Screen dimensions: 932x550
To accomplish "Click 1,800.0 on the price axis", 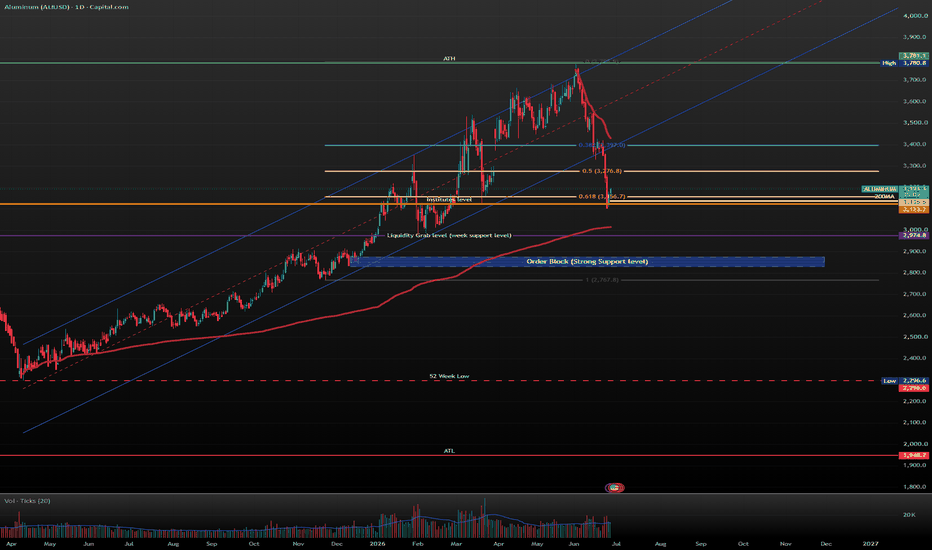I will [915, 486].
